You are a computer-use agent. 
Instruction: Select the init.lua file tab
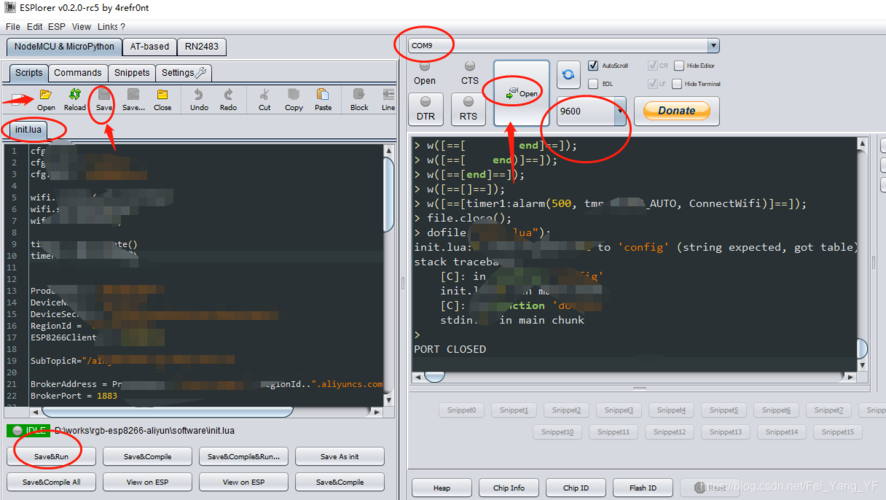coord(28,129)
